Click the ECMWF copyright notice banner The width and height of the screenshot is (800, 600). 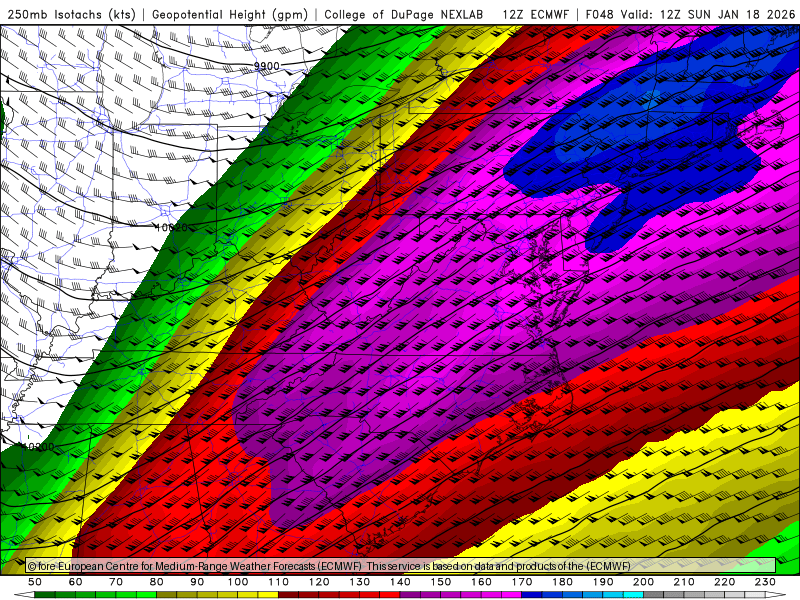pos(401,566)
